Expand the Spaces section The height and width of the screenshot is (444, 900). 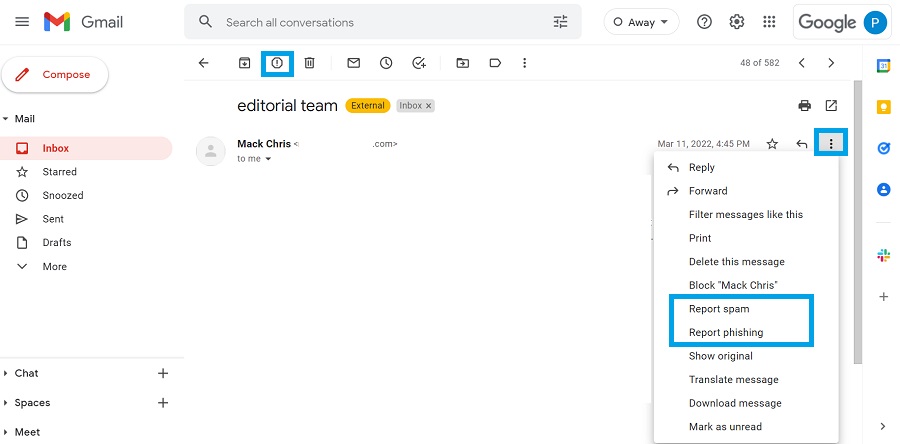pos(6,403)
